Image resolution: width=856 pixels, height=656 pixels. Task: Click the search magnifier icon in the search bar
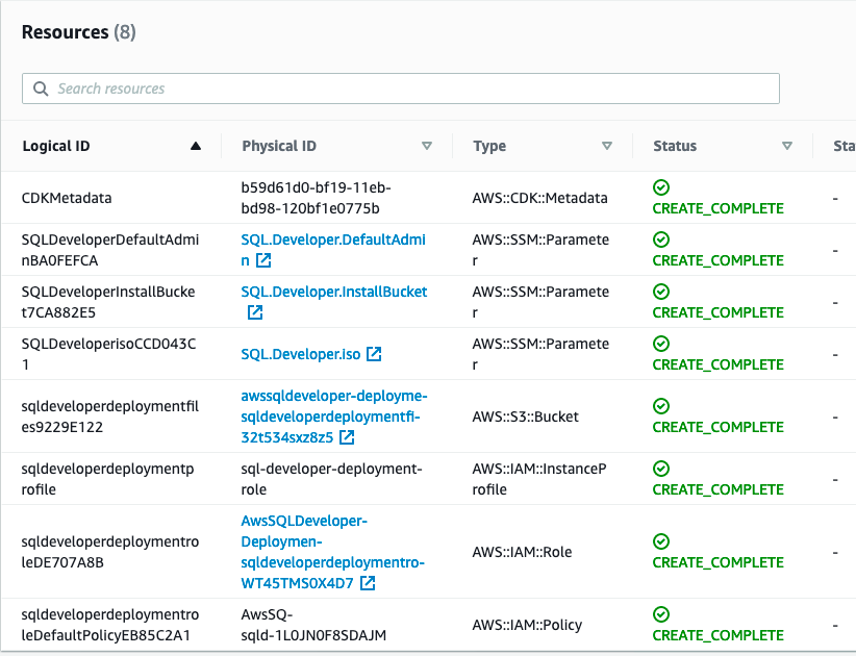pos(41,88)
